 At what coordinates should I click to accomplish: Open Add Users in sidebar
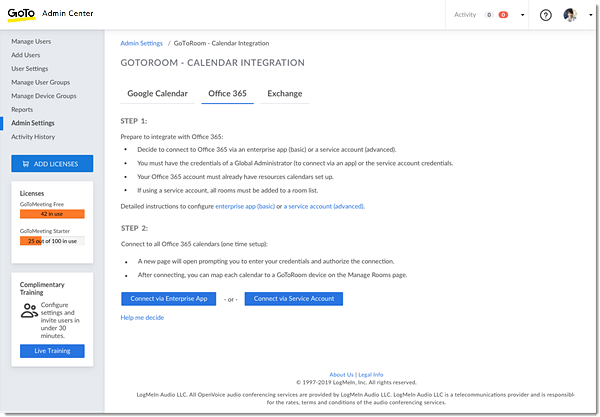click(26, 55)
